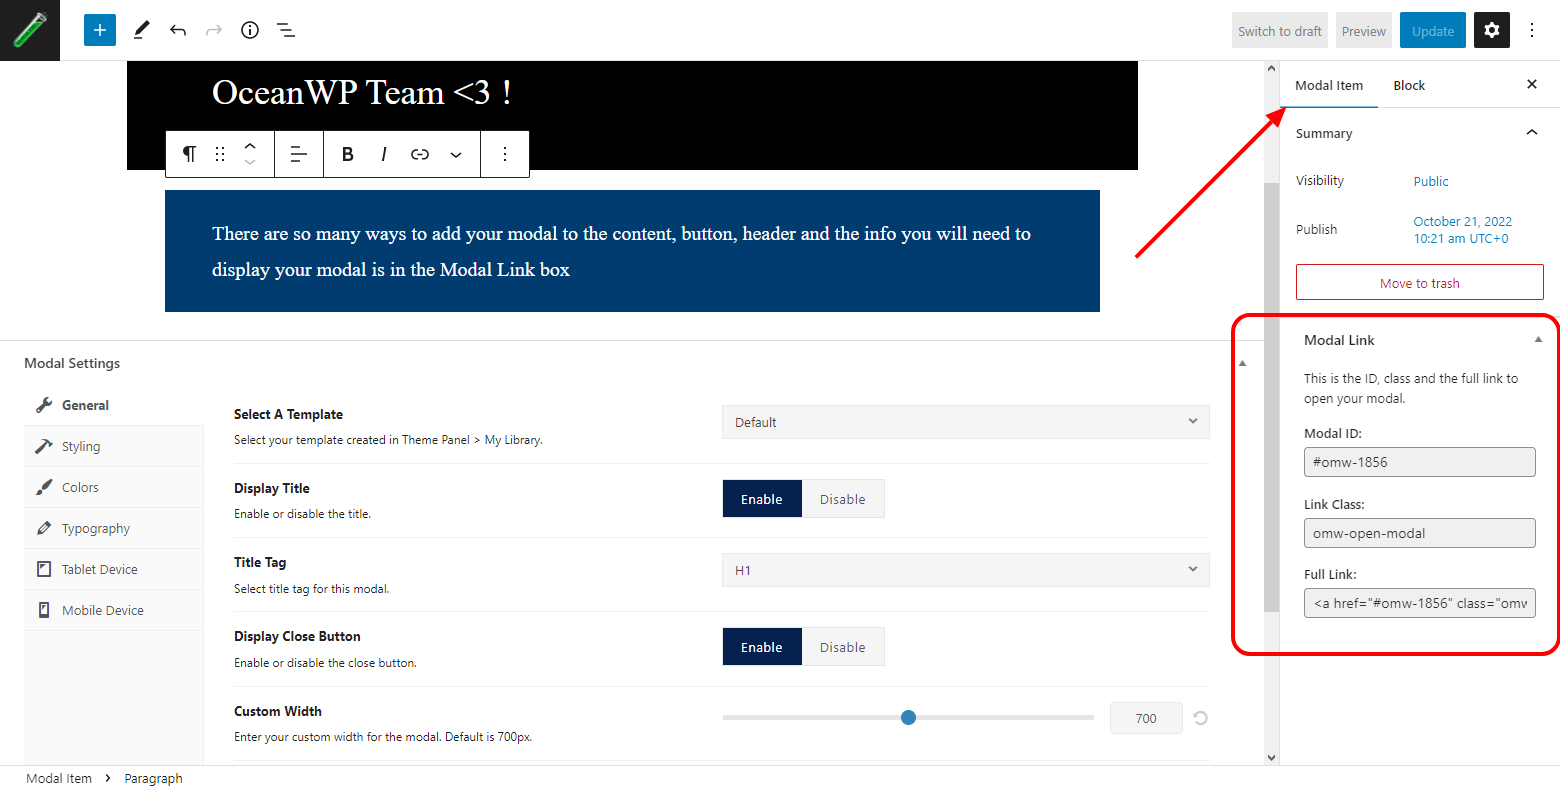Collapse the Modal Settings metabox
This screenshot has height=790, width=1560.
click(x=1242, y=363)
